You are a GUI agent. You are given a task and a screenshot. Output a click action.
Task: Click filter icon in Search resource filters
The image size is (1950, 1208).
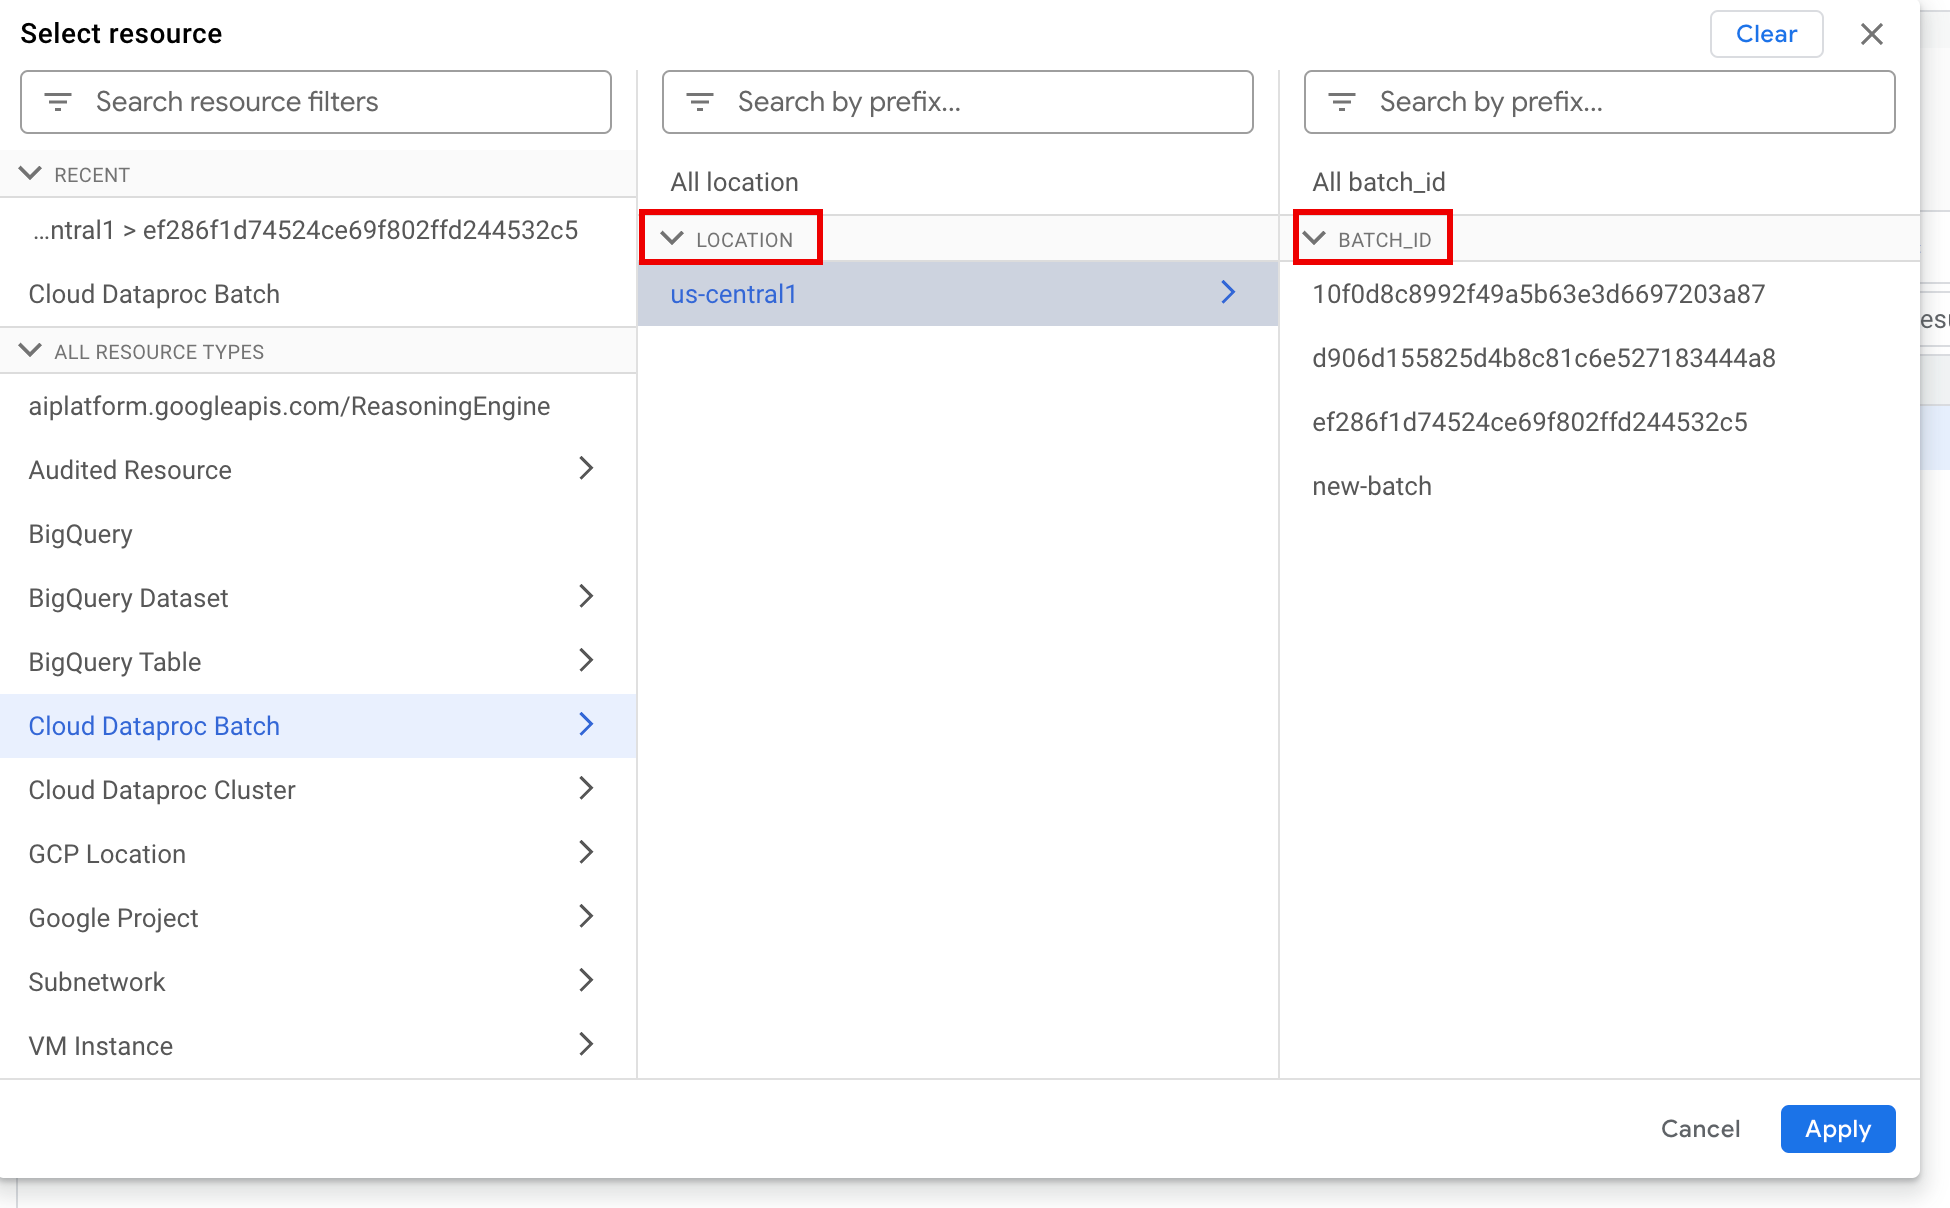tap(58, 102)
